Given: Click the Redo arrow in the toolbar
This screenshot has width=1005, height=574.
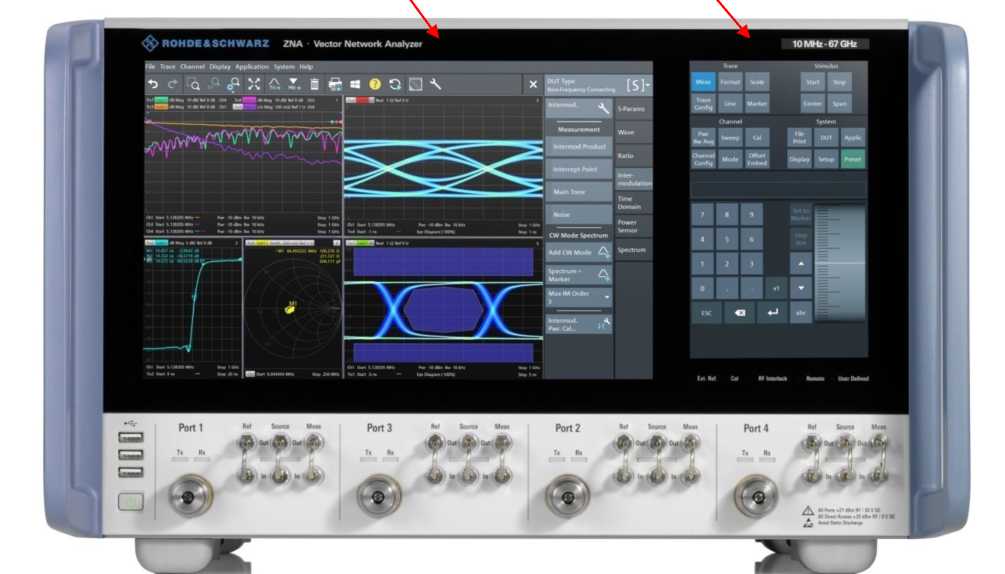Looking at the screenshot, I should coord(172,84).
